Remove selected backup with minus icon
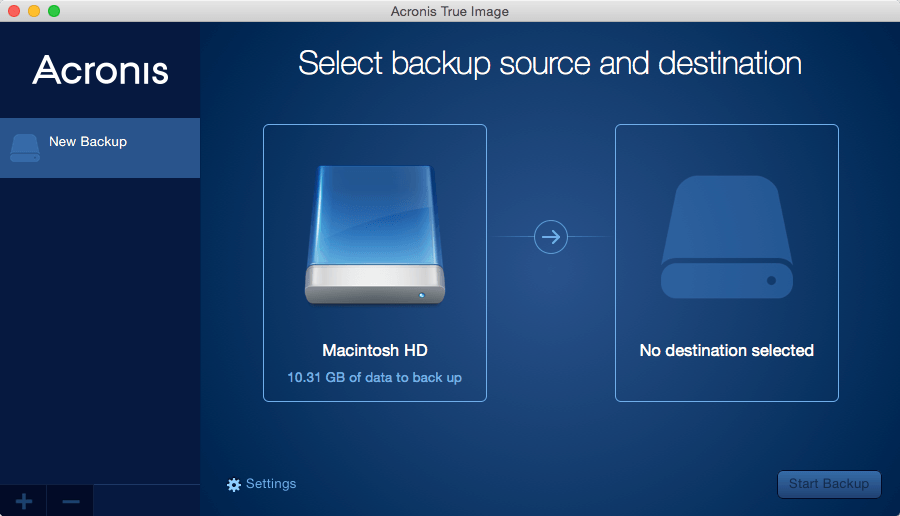Viewport: 900px width, 516px height. pyautogui.click(x=71, y=501)
